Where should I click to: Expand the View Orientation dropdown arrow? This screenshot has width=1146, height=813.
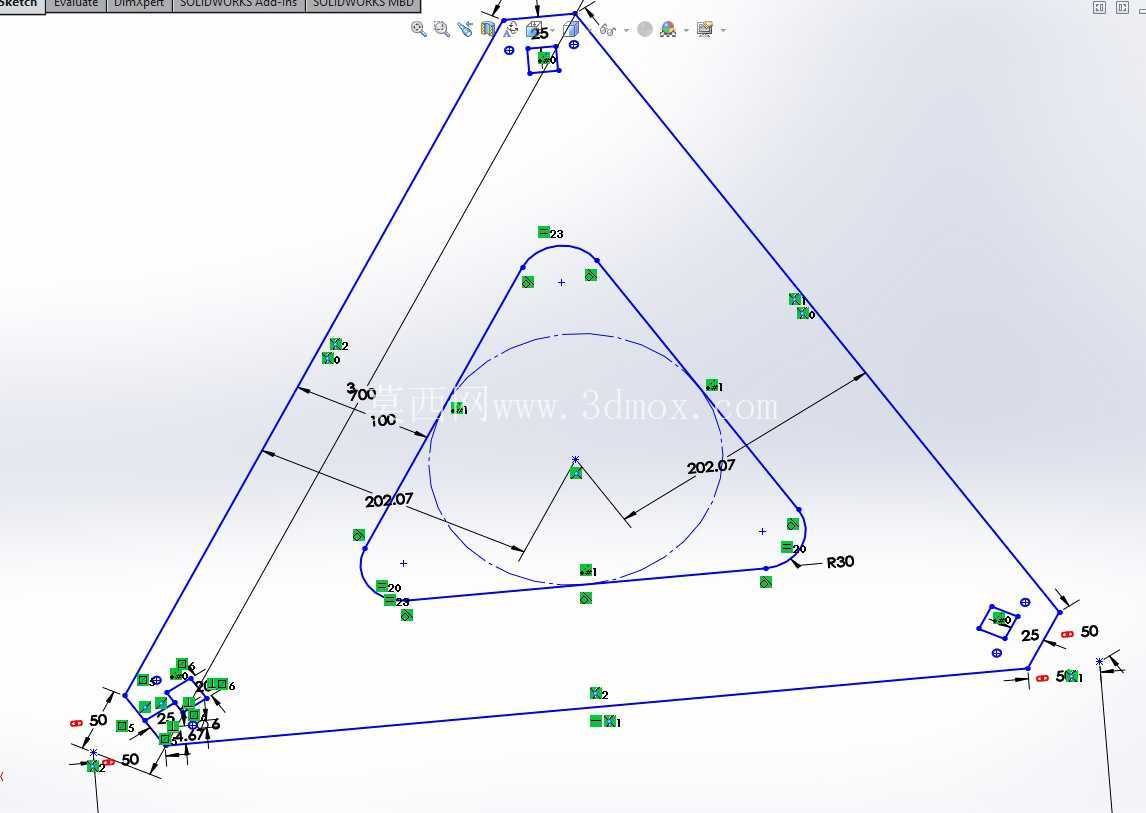[x=552, y=31]
